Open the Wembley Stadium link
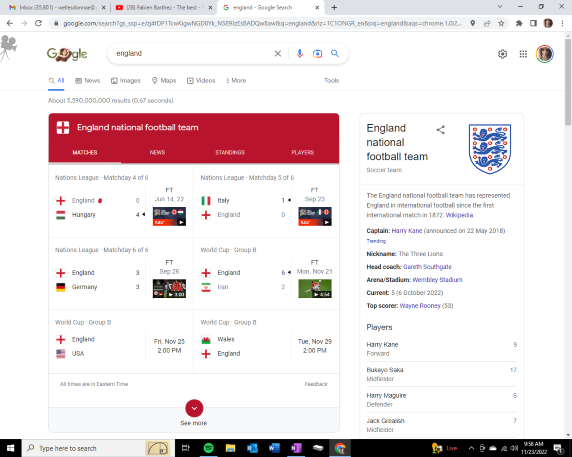This screenshot has height=457, width=572. tap(437, 280)
